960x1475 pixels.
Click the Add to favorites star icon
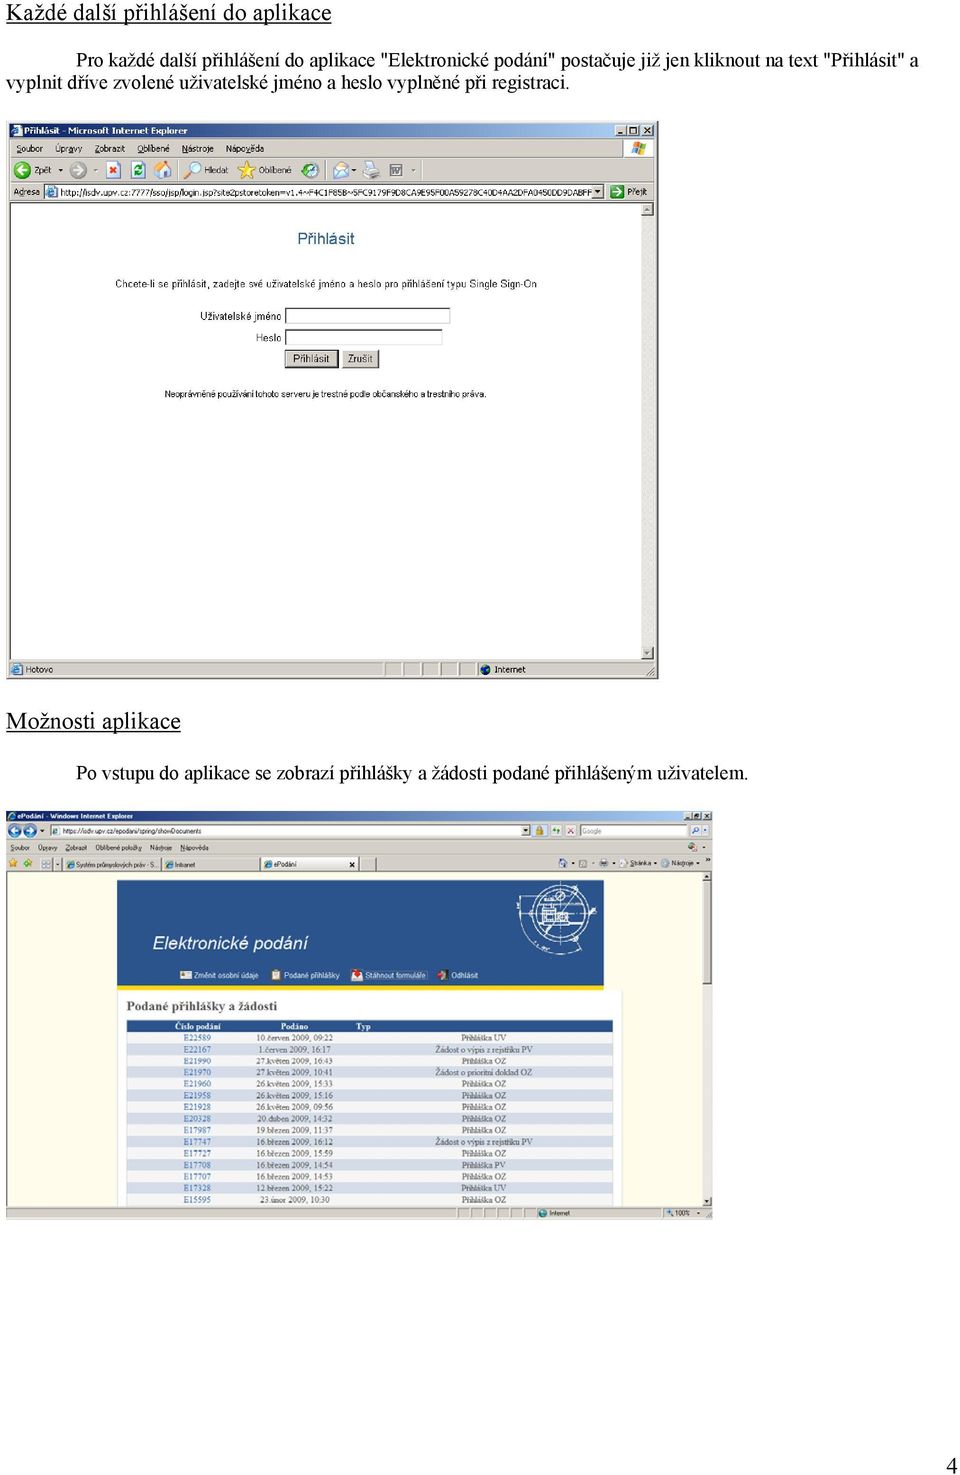(28, 863)
